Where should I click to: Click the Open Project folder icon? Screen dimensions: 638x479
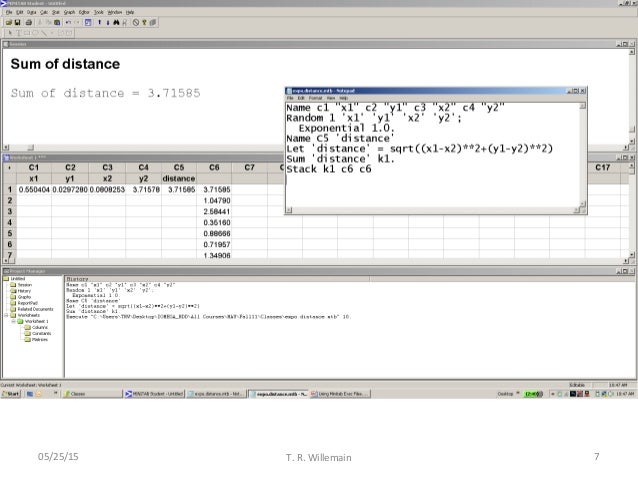pyautogui.click(x=7, y=22)
